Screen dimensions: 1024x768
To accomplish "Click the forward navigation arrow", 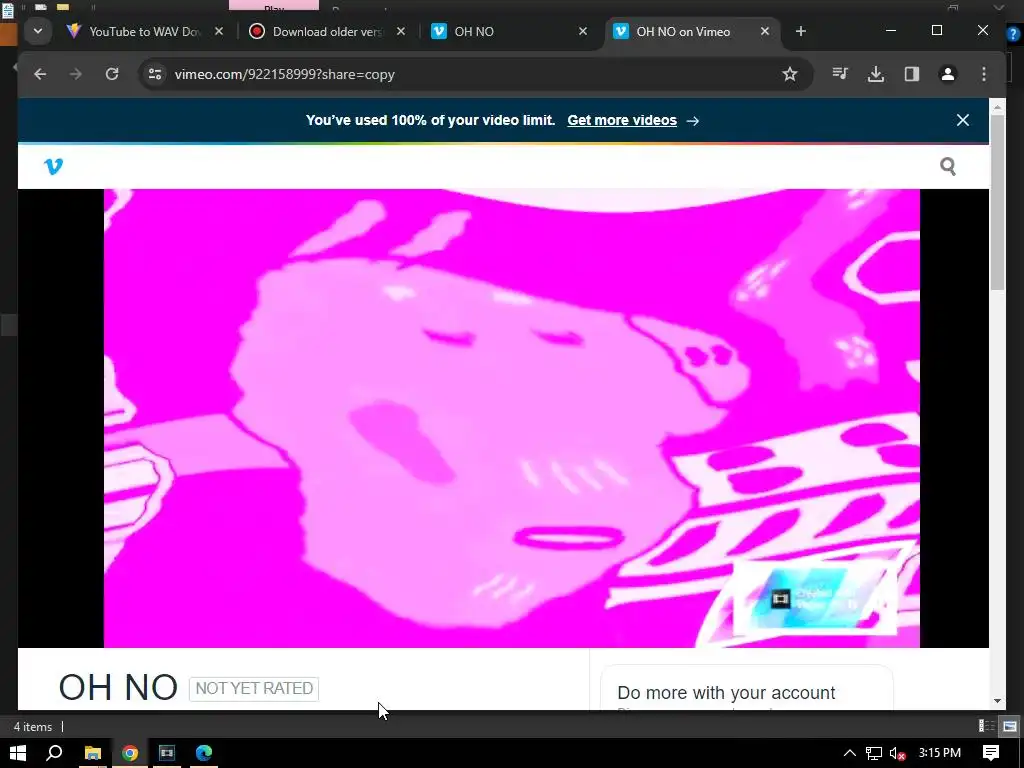I will tap(76, 74).
